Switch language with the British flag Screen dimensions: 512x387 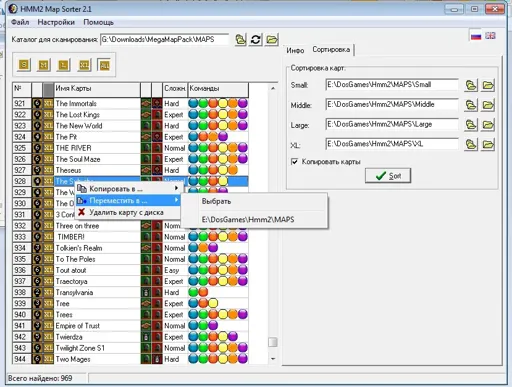[x=490, y=35]
